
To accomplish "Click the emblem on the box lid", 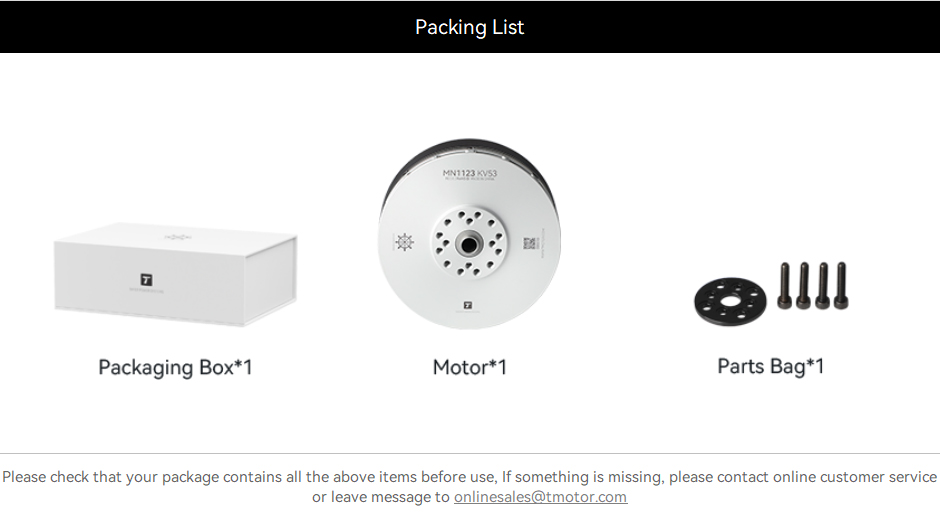I will coord(178,237).
